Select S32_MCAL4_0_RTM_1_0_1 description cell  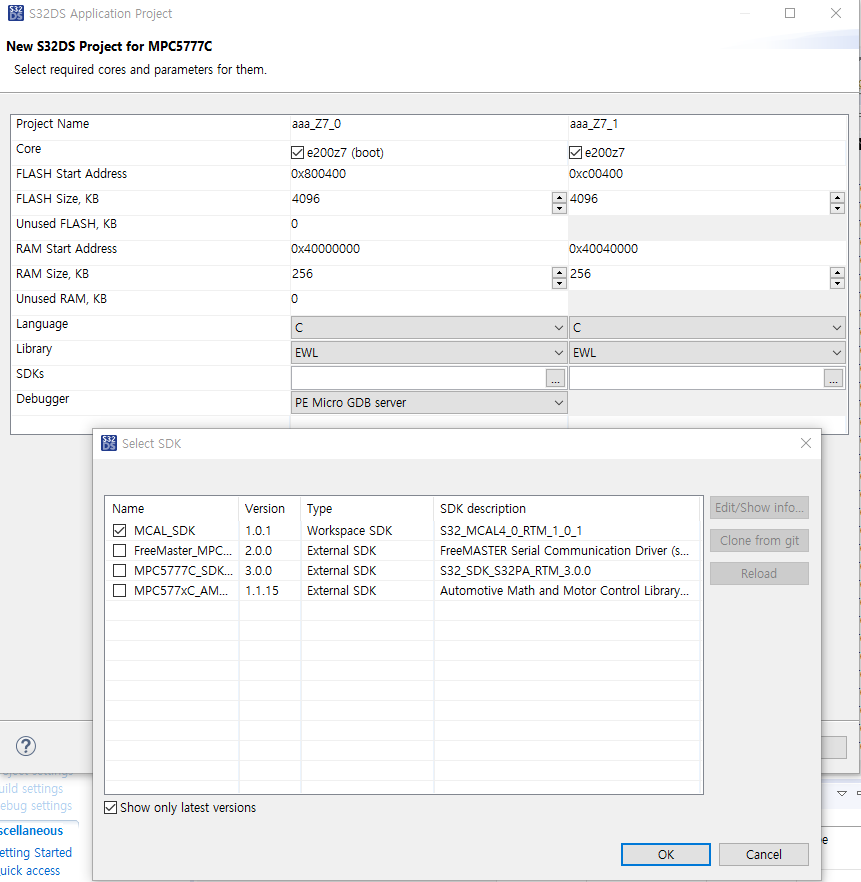[567, 530]
